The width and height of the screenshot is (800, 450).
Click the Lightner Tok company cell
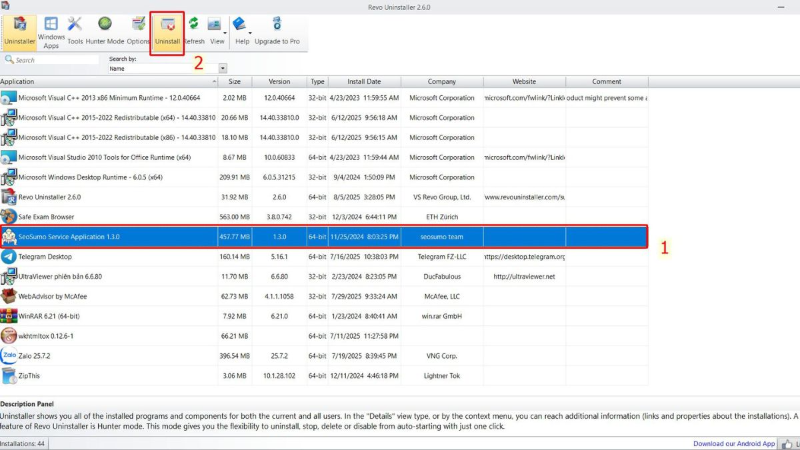(x=442, y=376)
